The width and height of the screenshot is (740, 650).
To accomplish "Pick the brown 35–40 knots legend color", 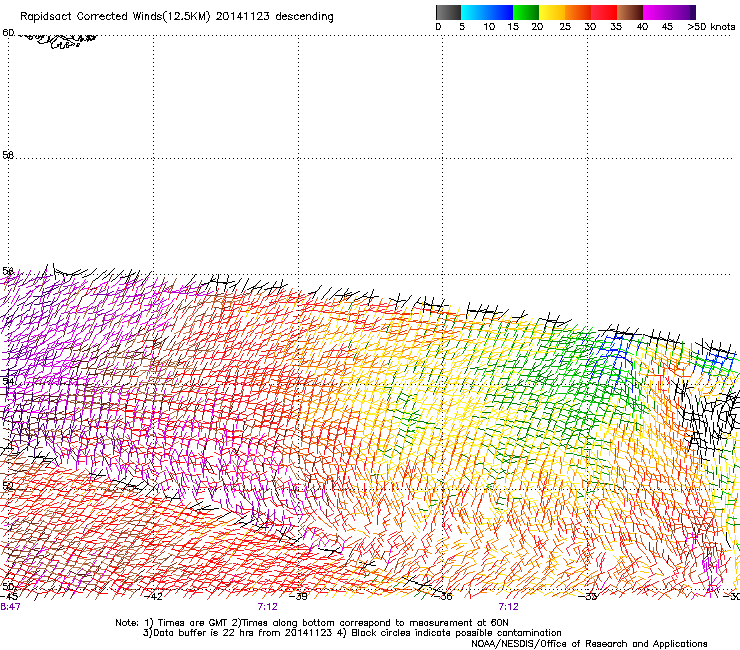I will (630, 12).
